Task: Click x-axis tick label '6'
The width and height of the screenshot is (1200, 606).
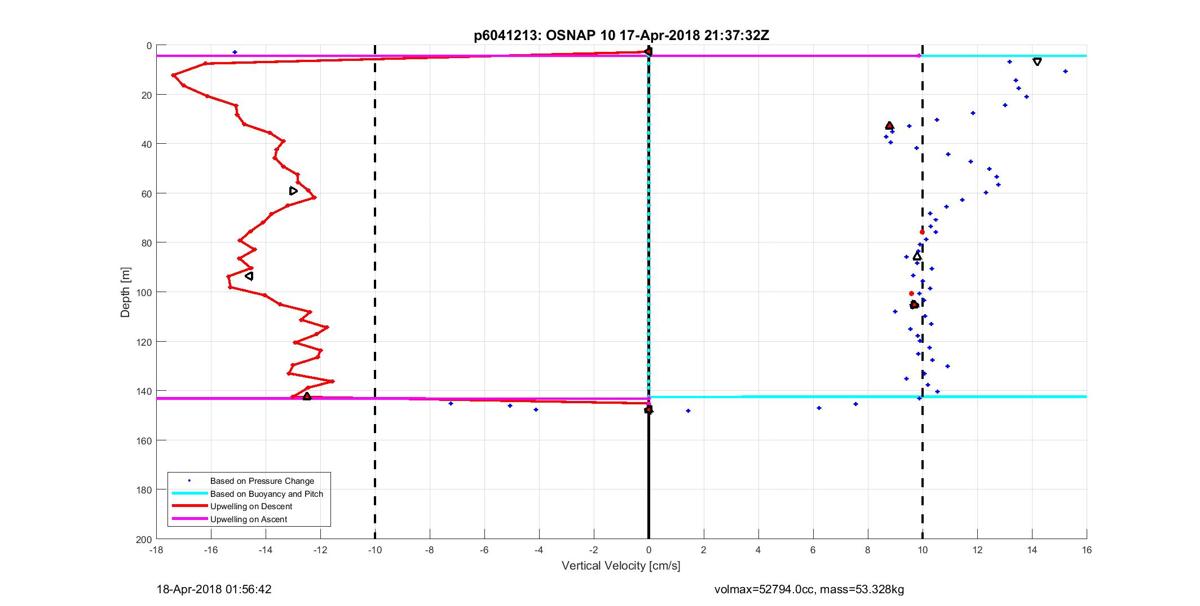Action: [813, 550]
